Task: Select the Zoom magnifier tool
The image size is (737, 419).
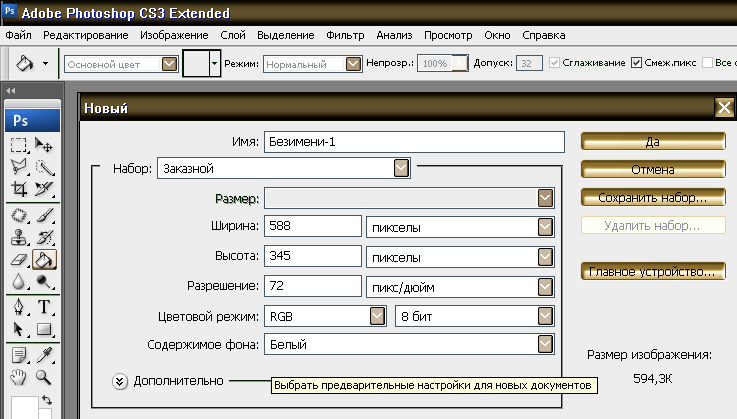Action: pyautogui.click(x=44, y=377)
